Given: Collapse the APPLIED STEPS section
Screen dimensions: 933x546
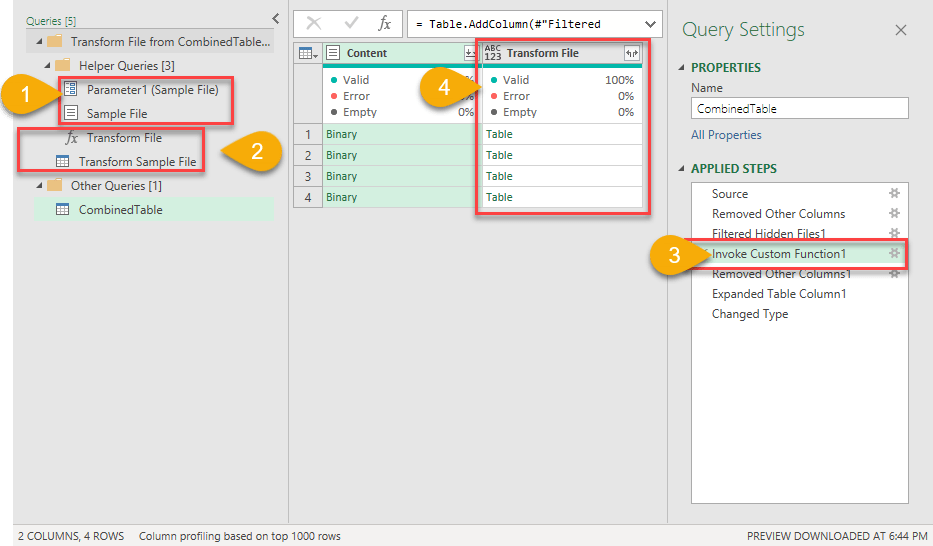Looking at the screenshot, I should [683, 169].
